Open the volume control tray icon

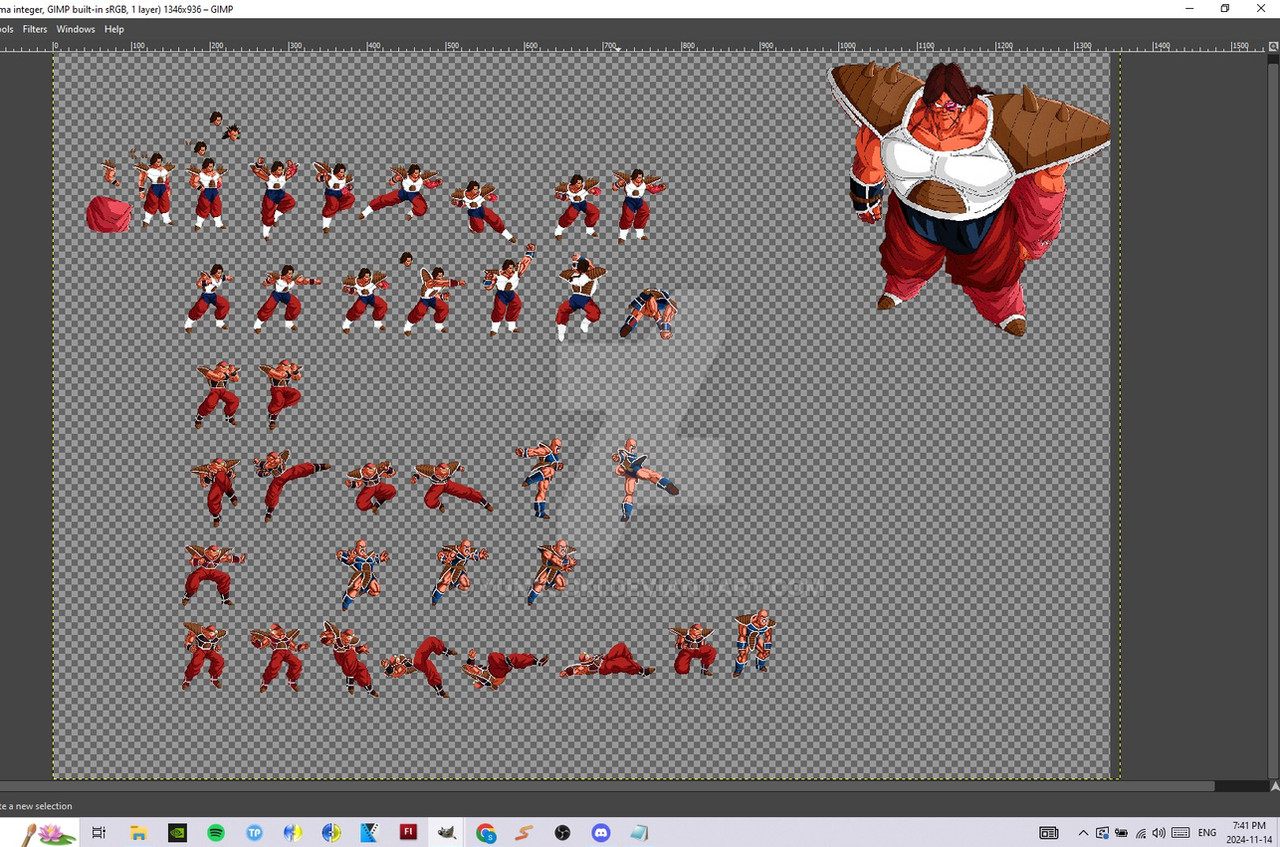tap(1159, 832)
